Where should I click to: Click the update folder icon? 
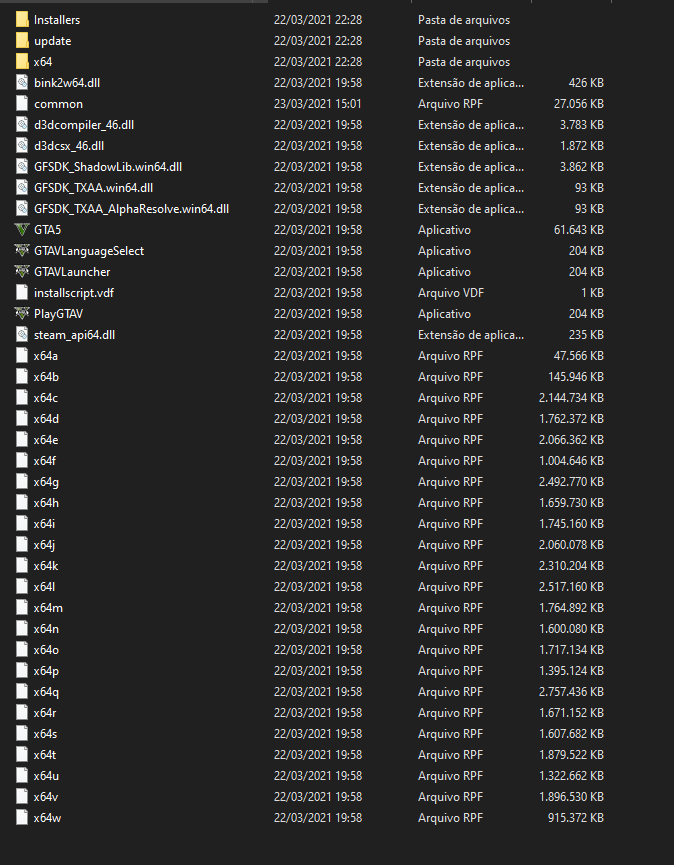coord(22,41)
